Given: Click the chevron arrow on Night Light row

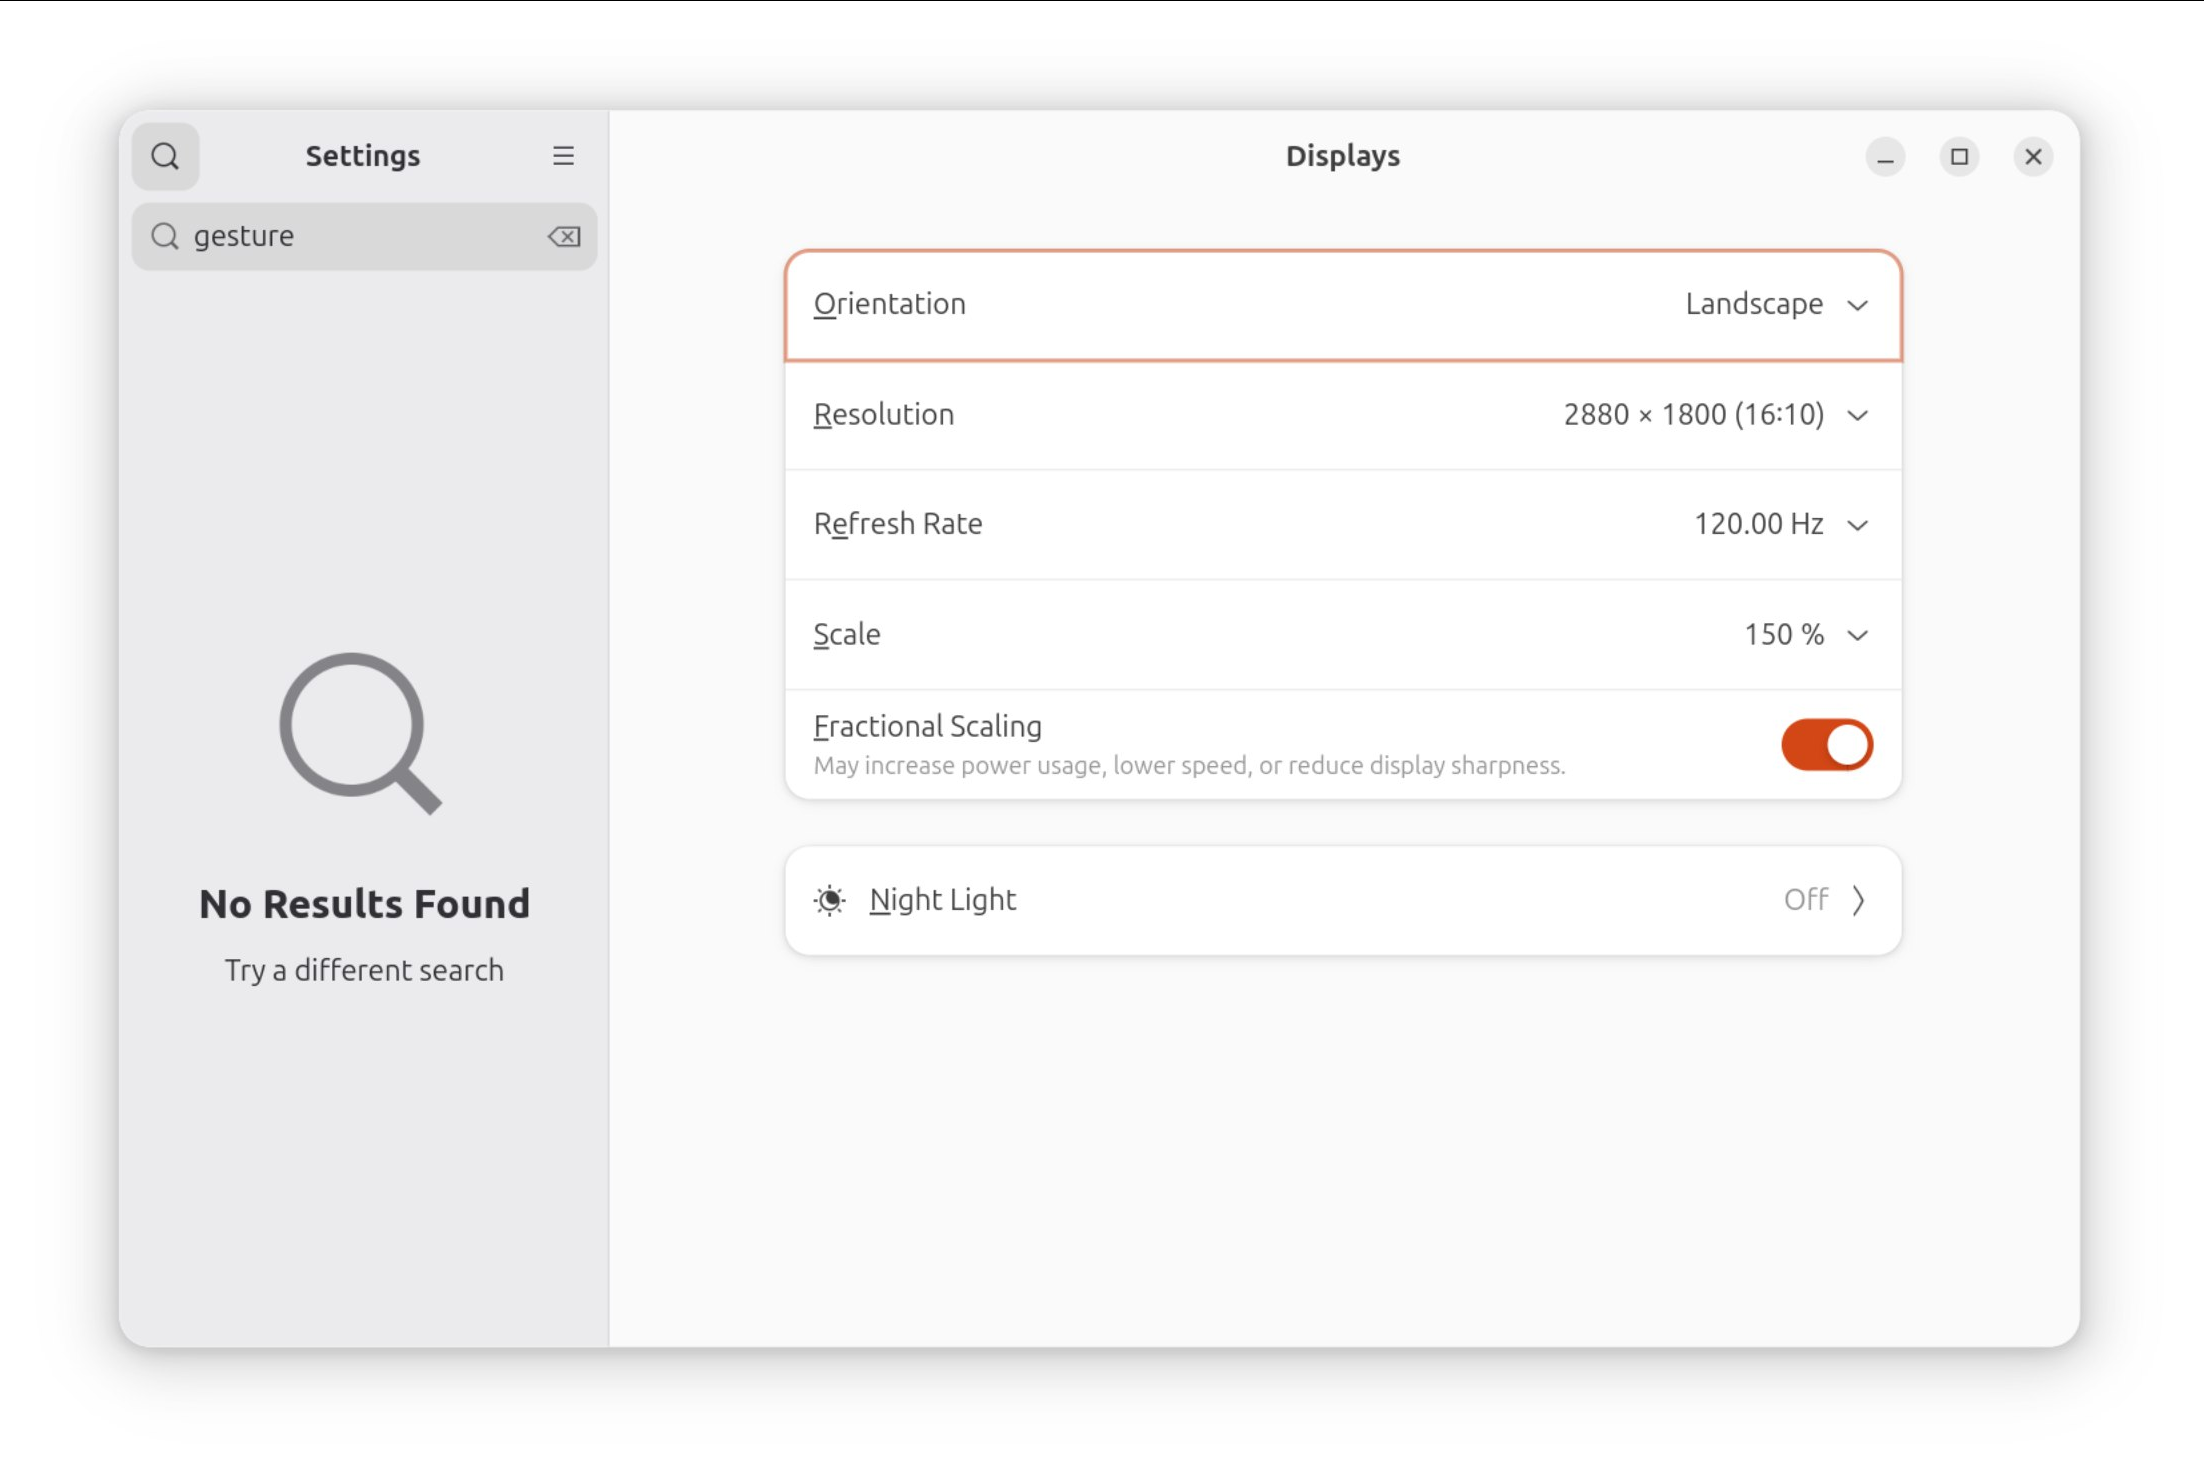Looking at the screenshot, I should (x=1858, y=900).
